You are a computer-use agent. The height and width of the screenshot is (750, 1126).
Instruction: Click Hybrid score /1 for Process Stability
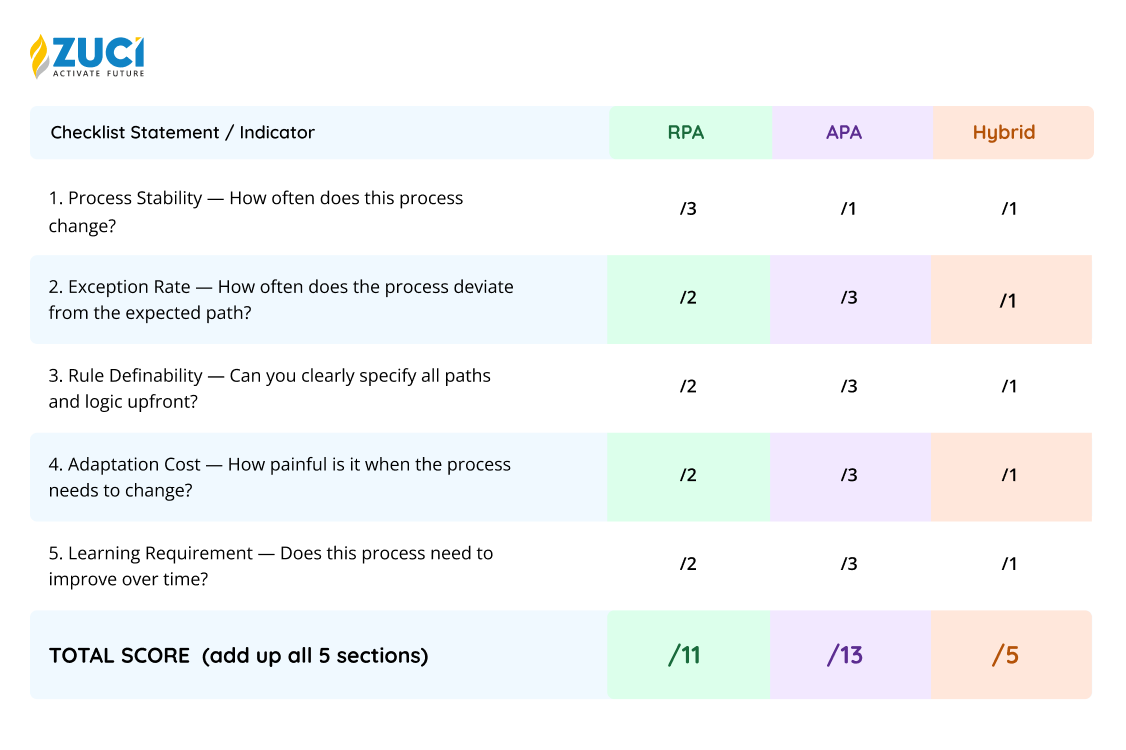[1009, 208]
